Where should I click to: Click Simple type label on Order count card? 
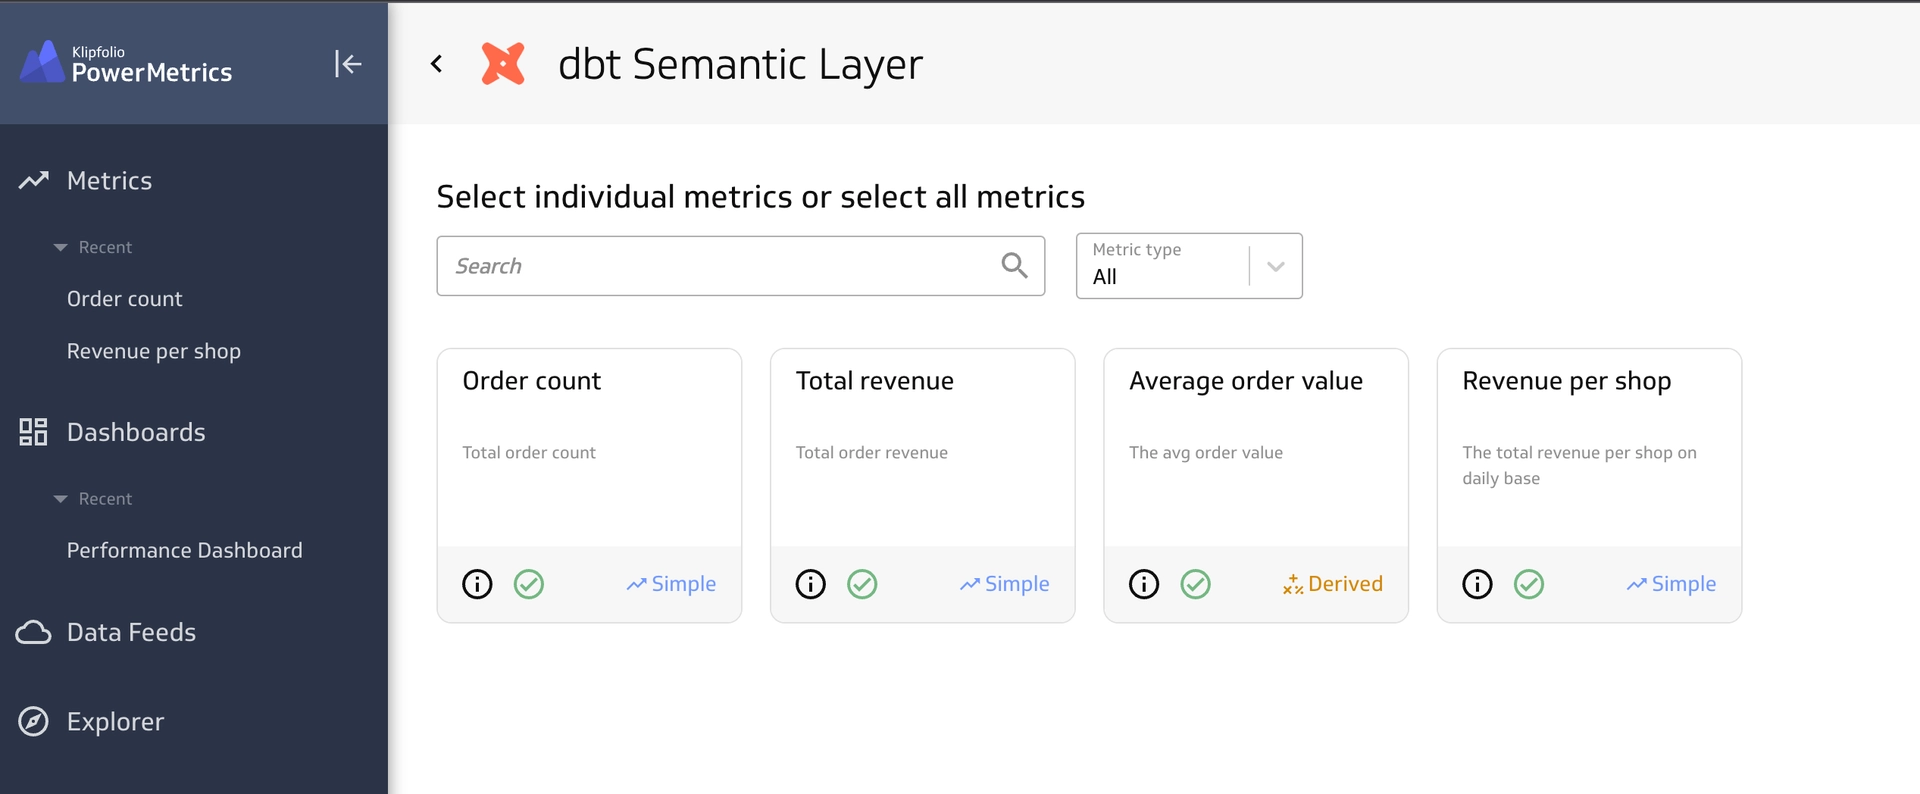pyautogui.click(x=672, y=584)
